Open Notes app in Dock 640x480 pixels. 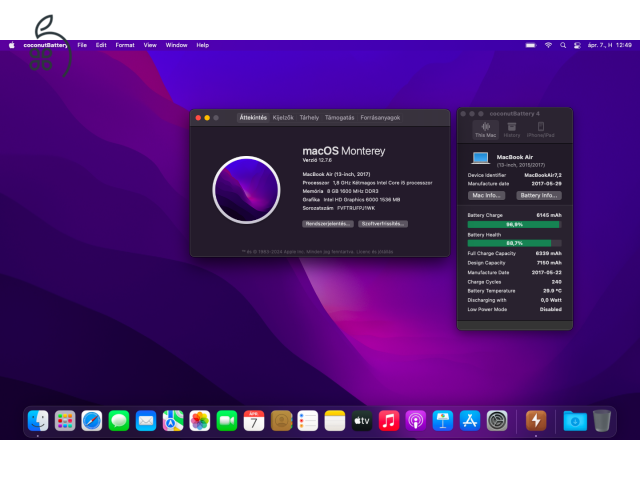point(335,421)
